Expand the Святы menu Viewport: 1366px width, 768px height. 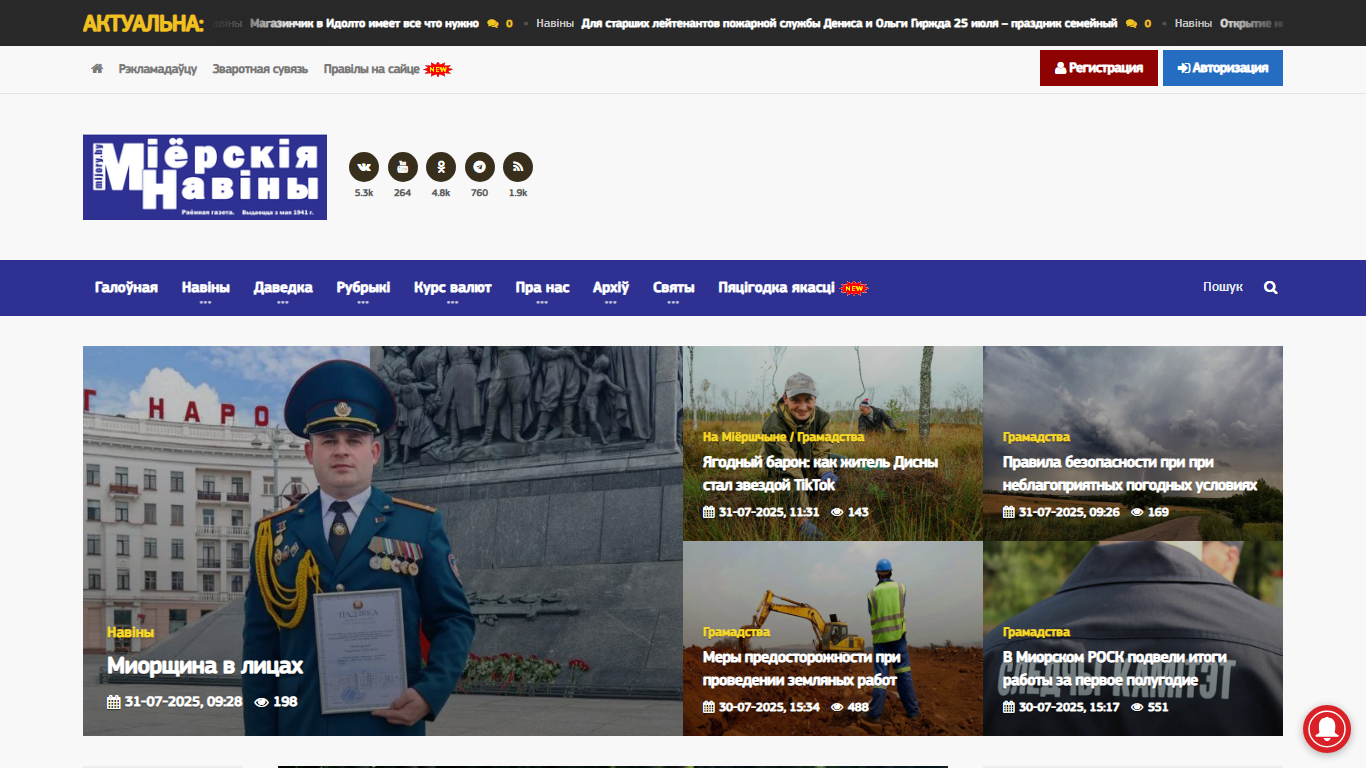(674, 287)
